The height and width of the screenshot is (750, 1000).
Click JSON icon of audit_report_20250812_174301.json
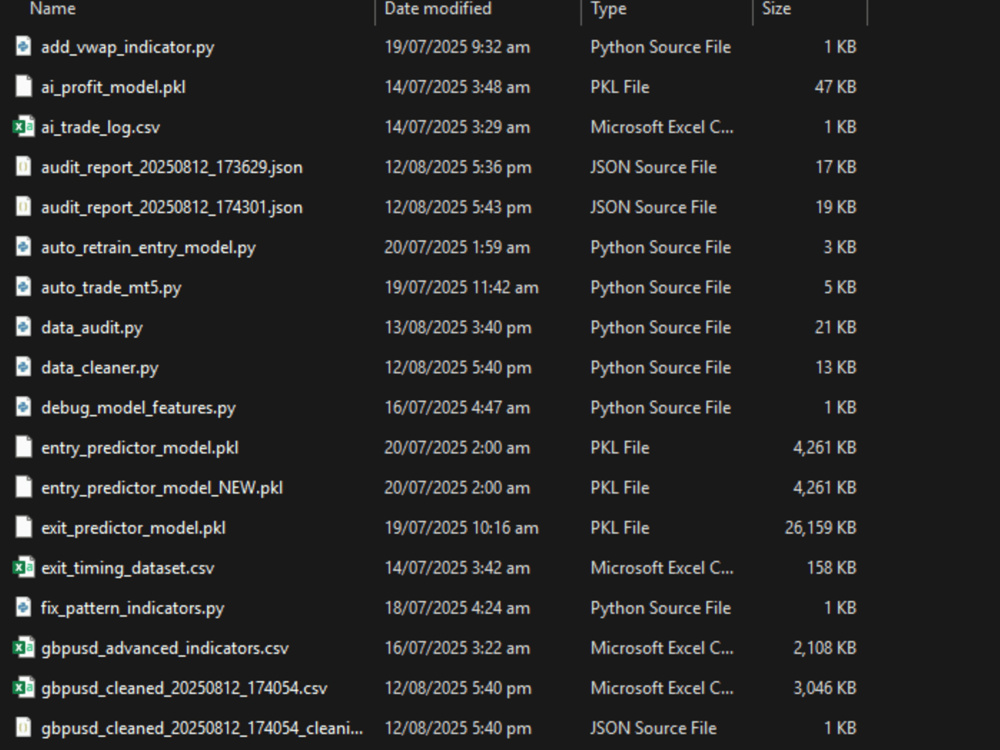[x=24, y=207]
